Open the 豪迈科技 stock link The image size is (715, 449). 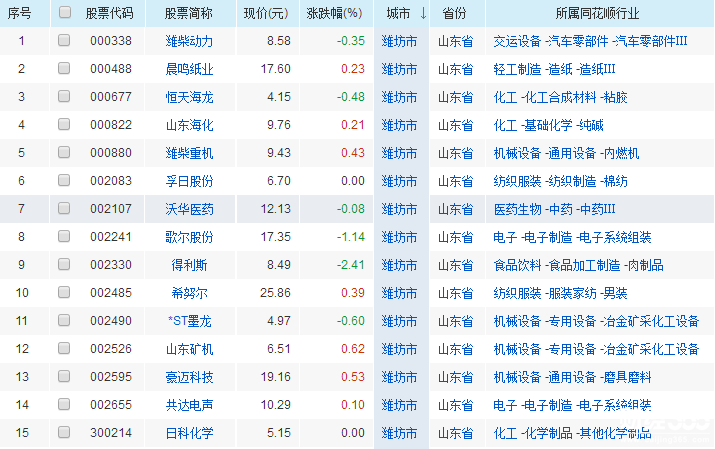coord(189,377)
